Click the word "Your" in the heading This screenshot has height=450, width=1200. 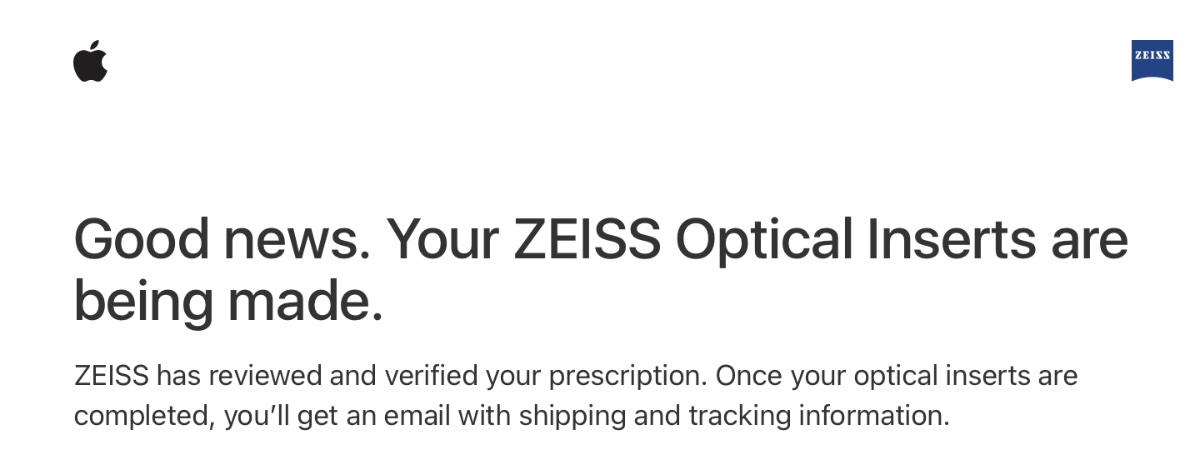[x=444, y=242]
